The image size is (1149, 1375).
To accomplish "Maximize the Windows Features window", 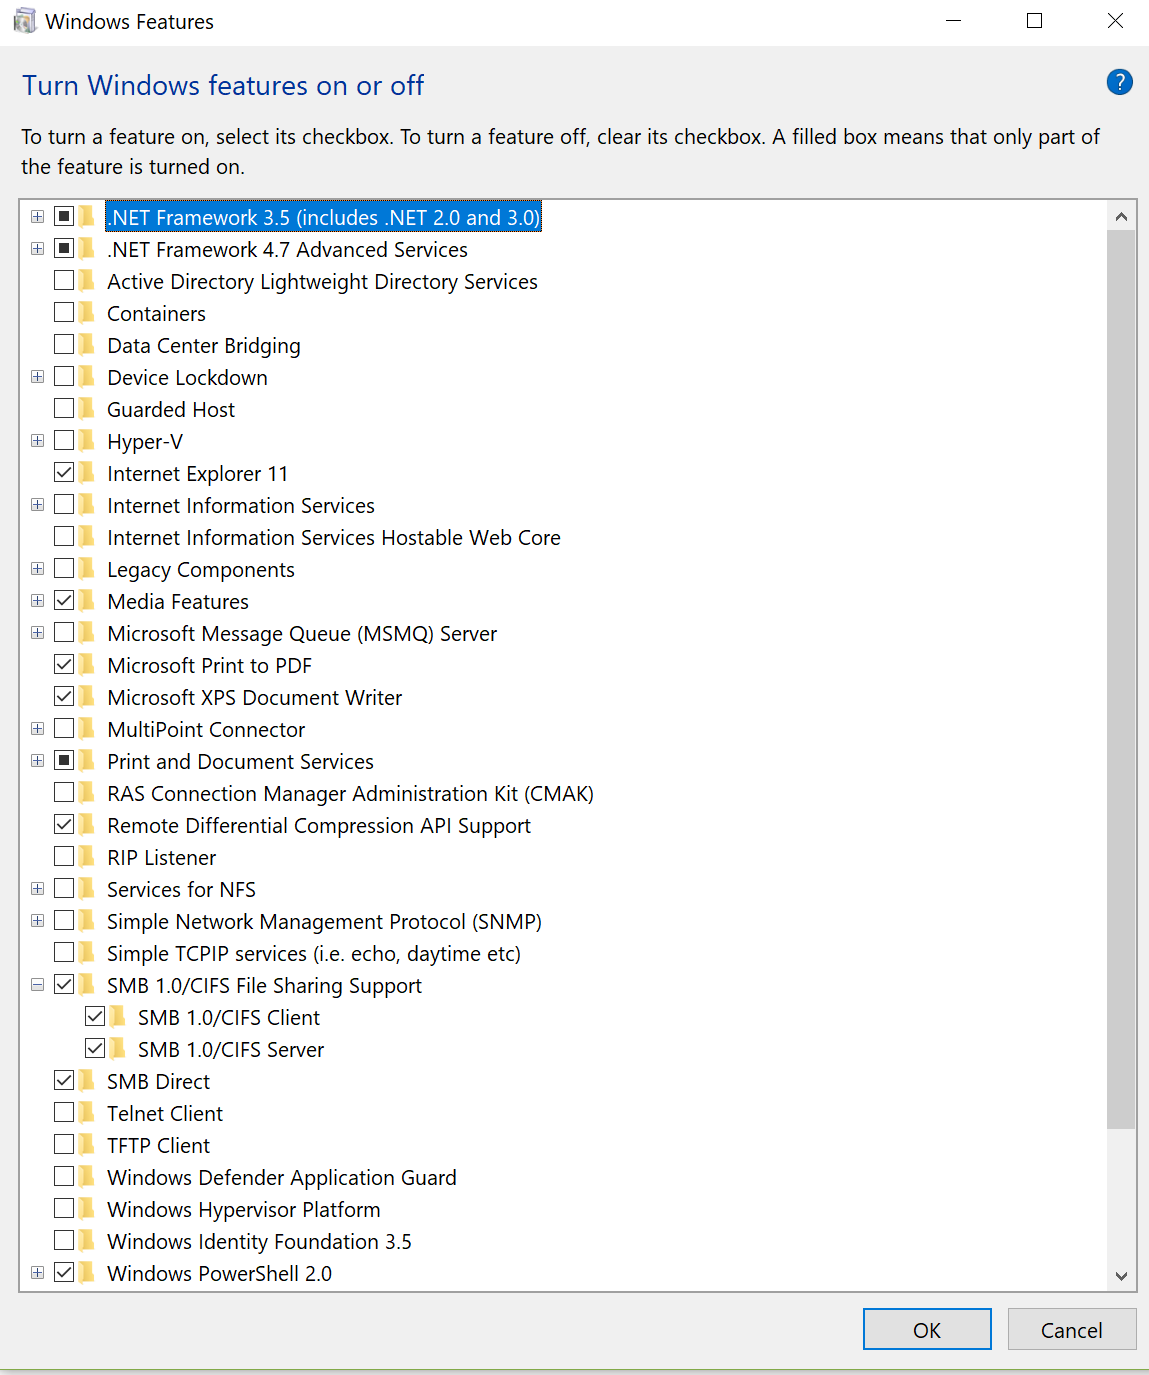I will pyautogui.click(x=1034, y=21).
